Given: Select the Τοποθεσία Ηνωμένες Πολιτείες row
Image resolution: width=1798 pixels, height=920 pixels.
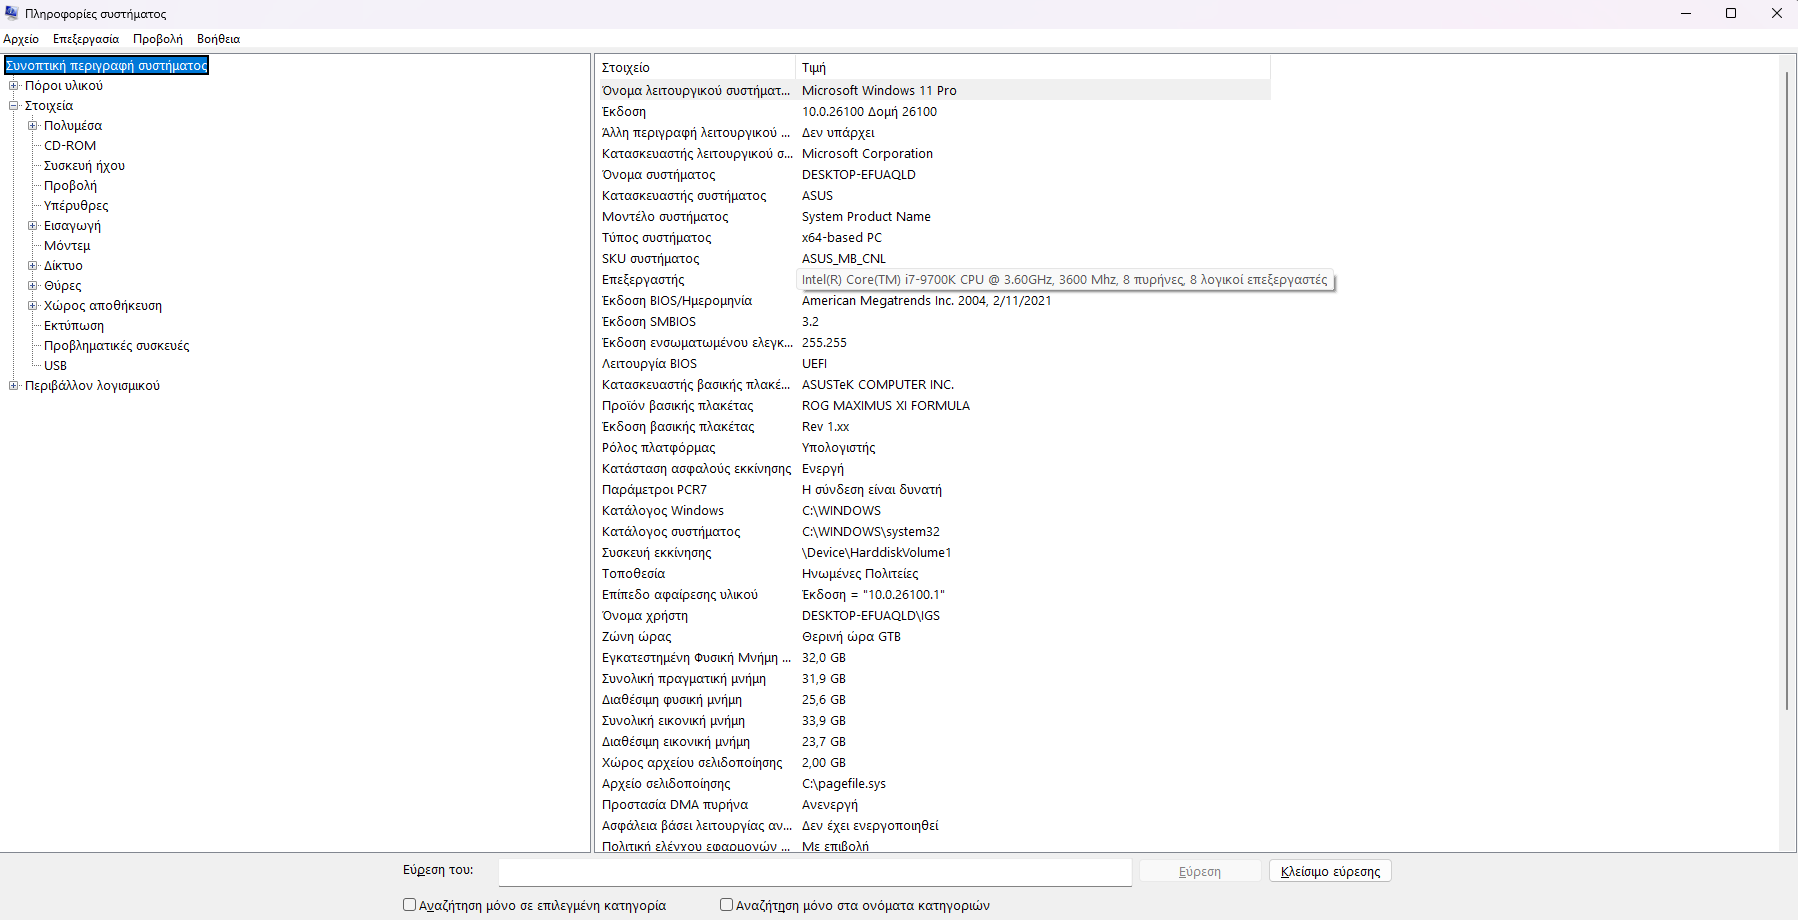Looking at the screenshot, I should (933, 574).
